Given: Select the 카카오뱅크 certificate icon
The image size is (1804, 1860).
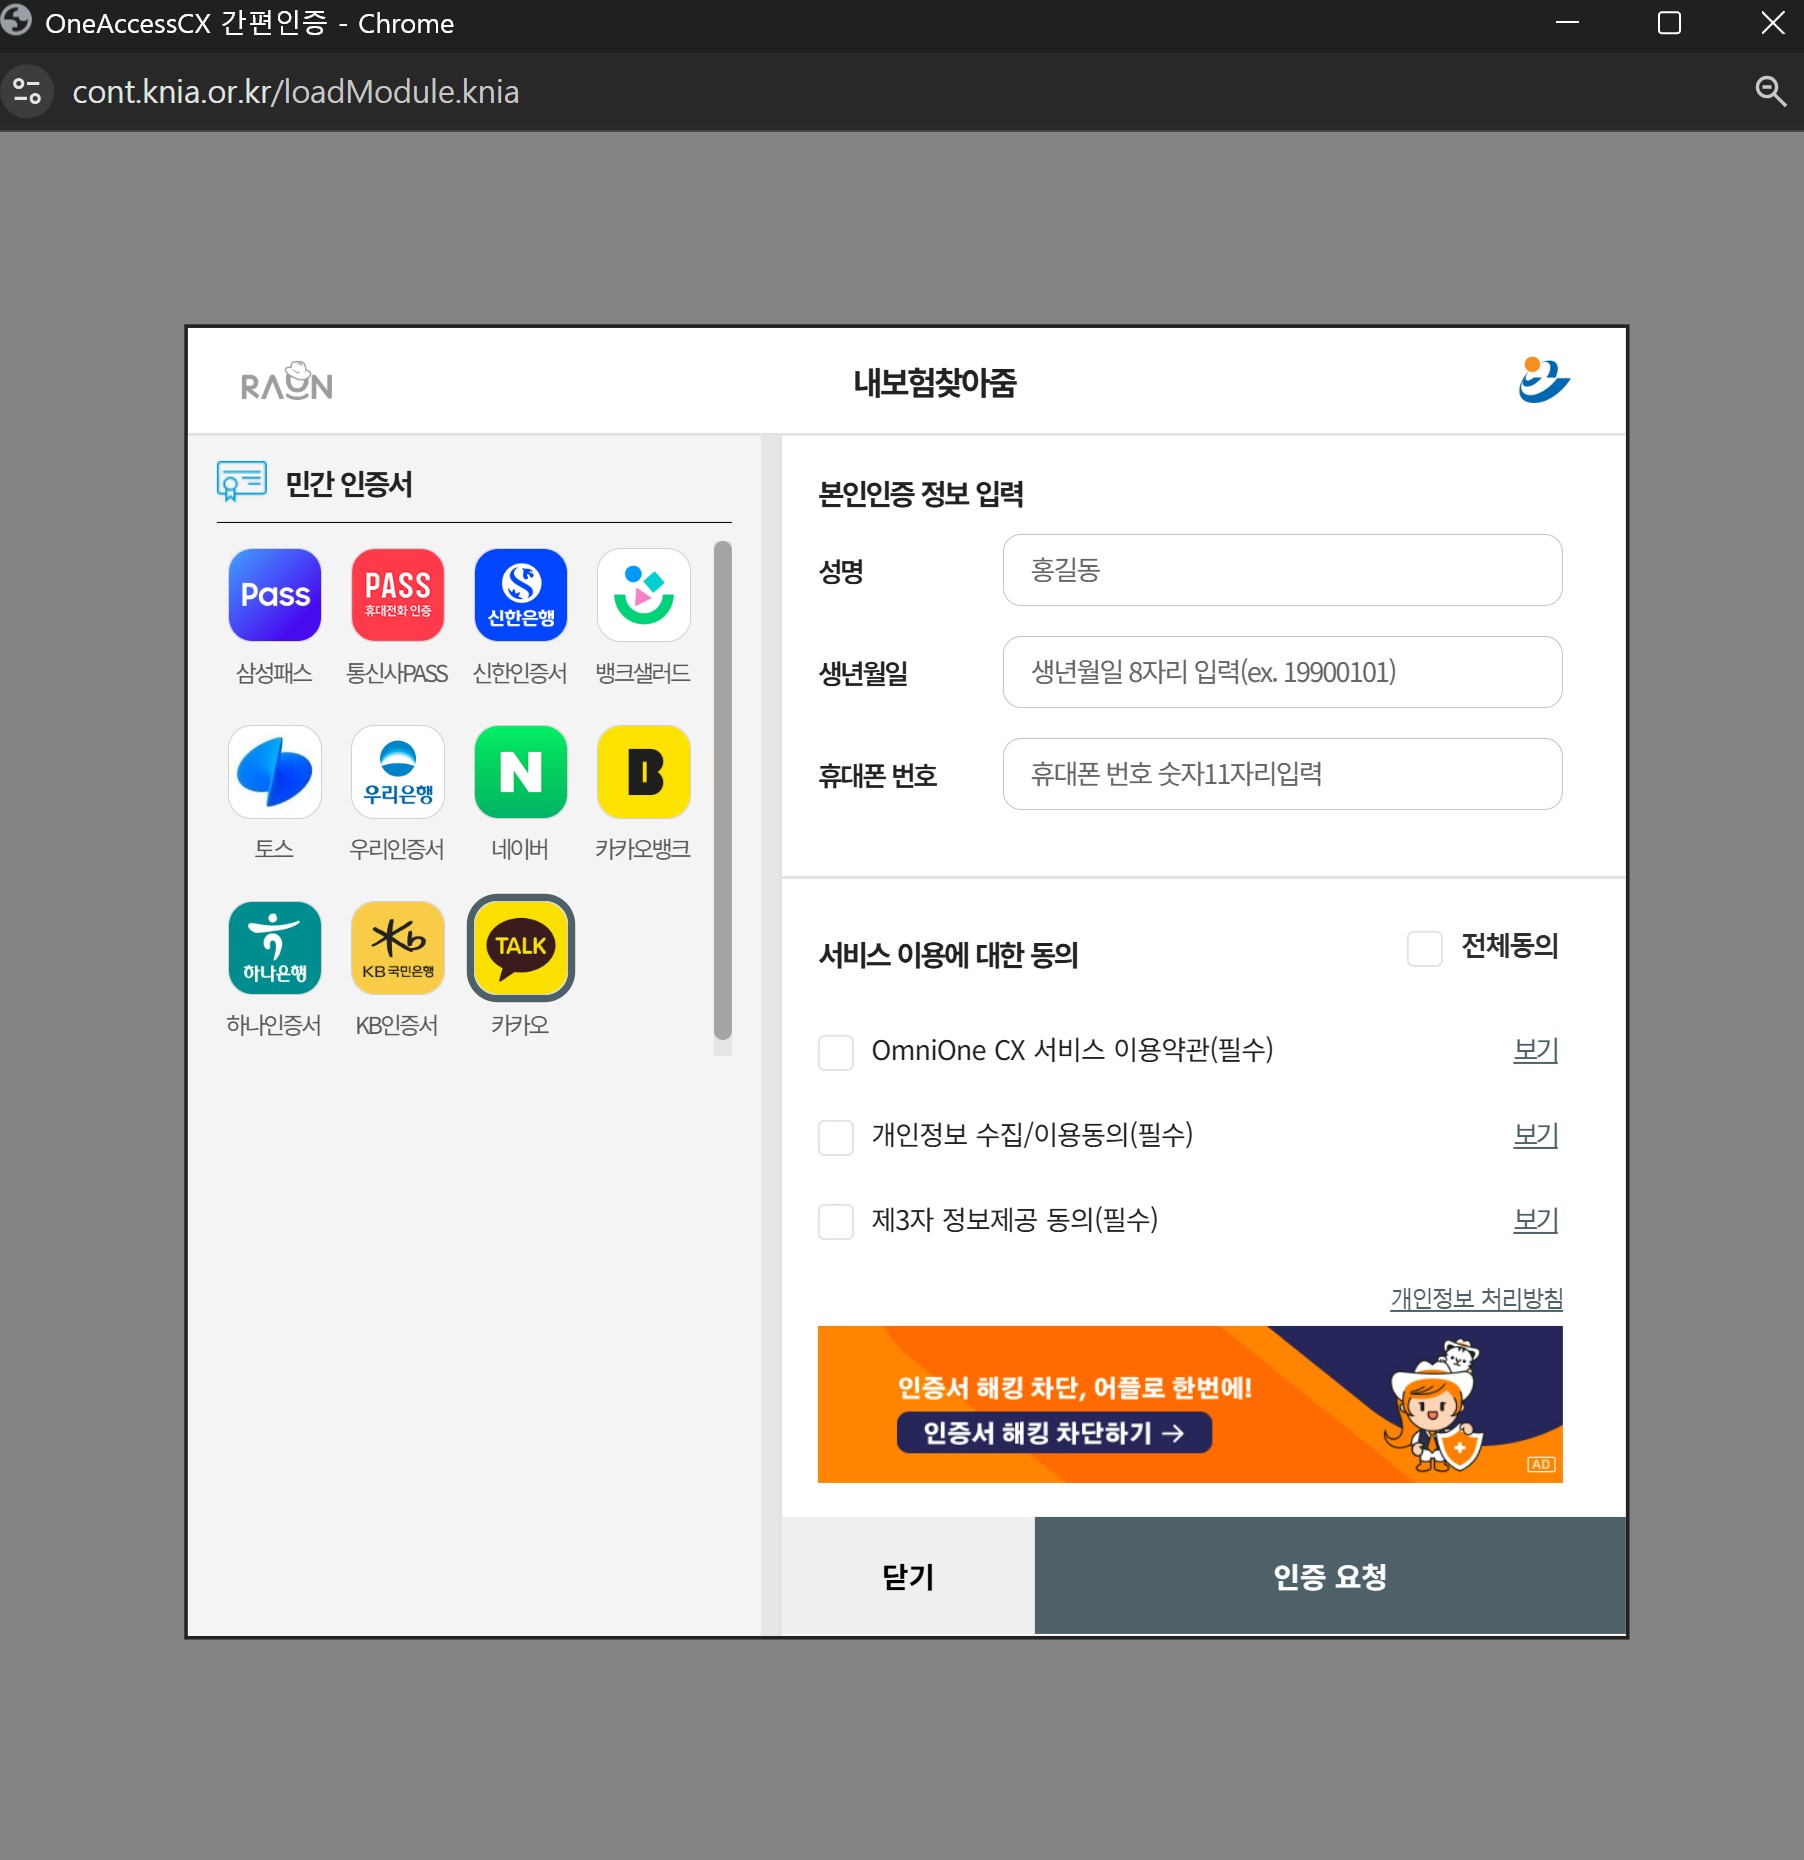Looking at the screenshot, I should coord(643,772).
